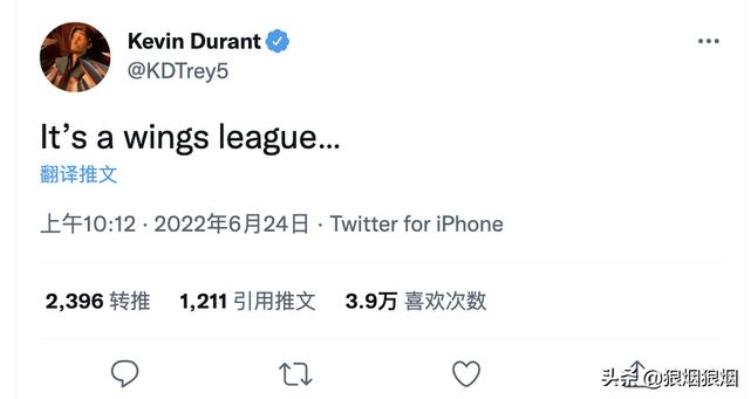Click the Kevin Durant display name
The image size is (750, 399).
[x=194, y=41]
